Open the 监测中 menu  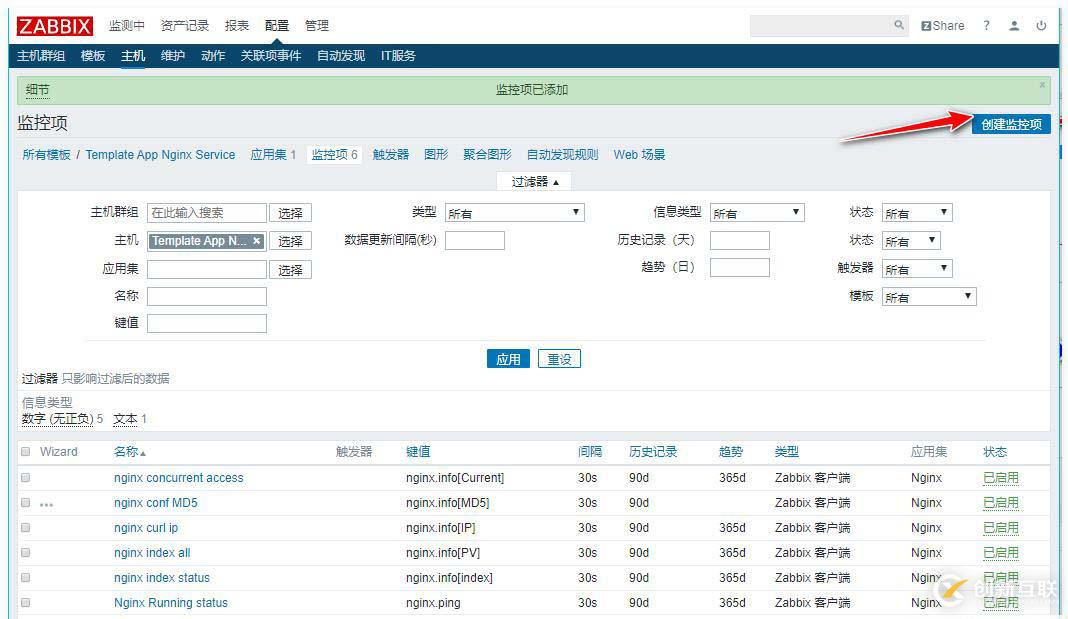pos(127,26)
